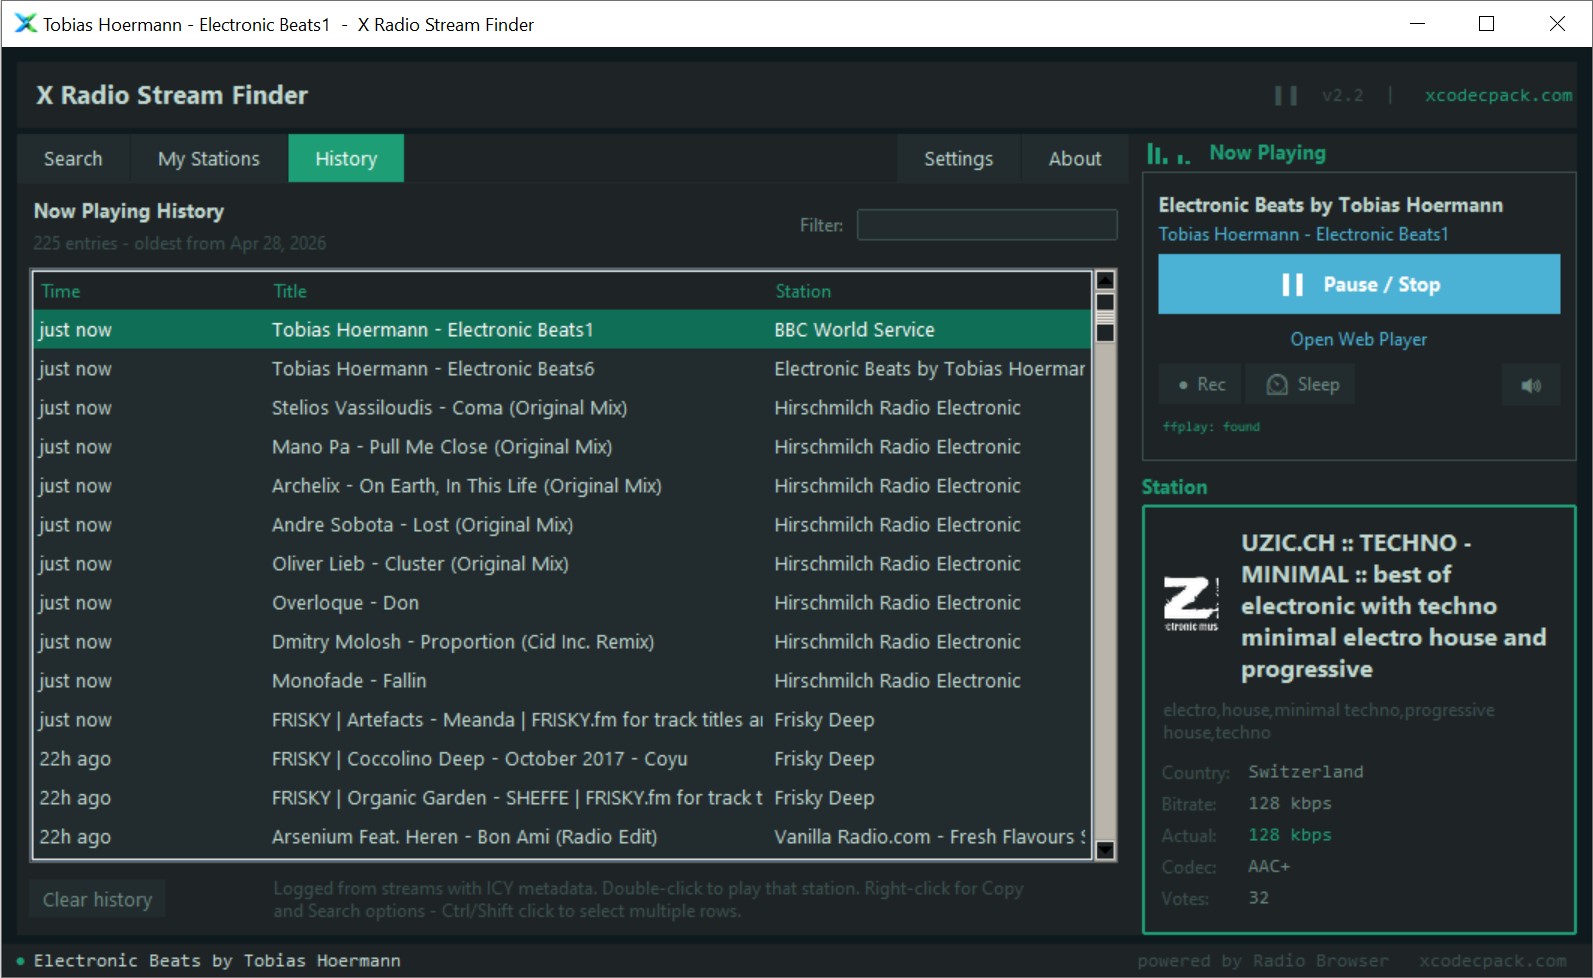Click the Switzerland country value
Image resolution: width=1593 pixels, height=978 pixels.
1305,772
